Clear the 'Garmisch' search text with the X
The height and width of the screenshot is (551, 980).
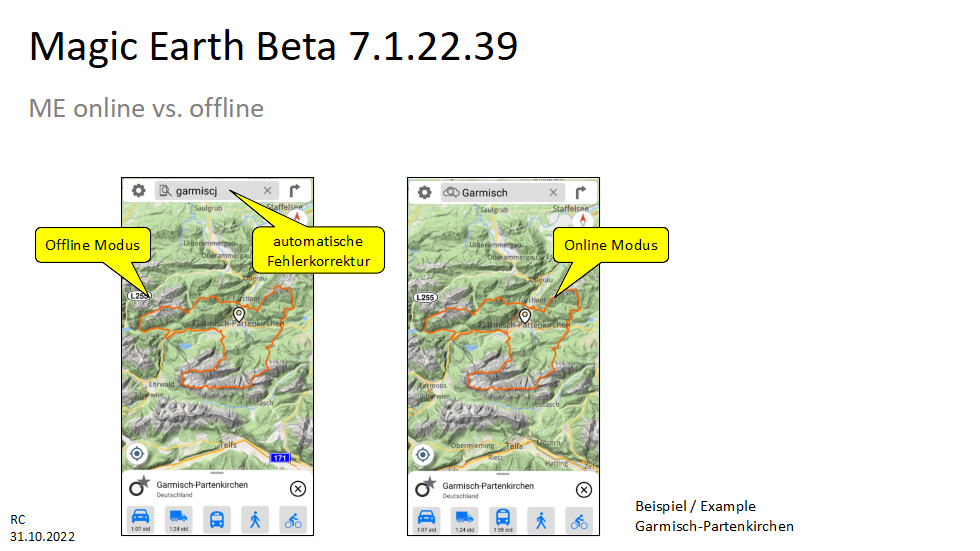click(553, 192)
